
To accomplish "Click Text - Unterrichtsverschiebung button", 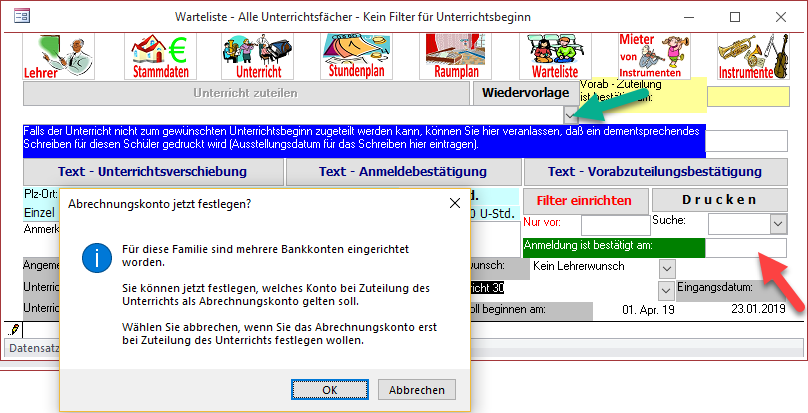I will click(x=152, y=171).
